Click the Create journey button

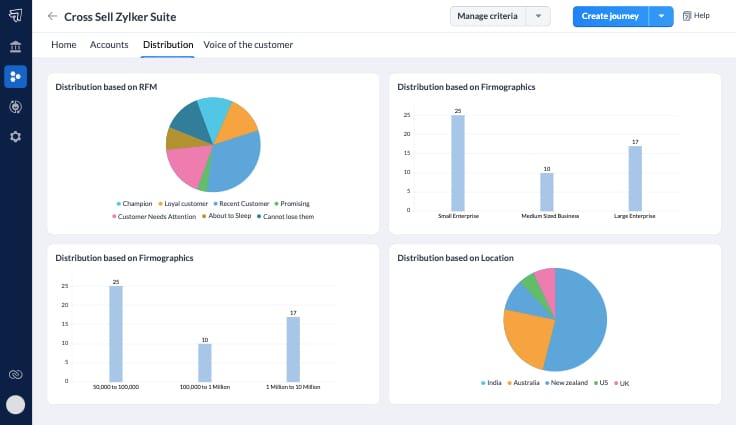click(610, 16)
